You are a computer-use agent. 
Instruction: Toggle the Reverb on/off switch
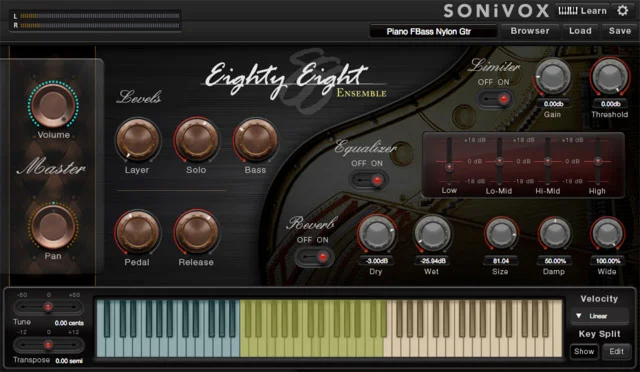tap(314, 257)
